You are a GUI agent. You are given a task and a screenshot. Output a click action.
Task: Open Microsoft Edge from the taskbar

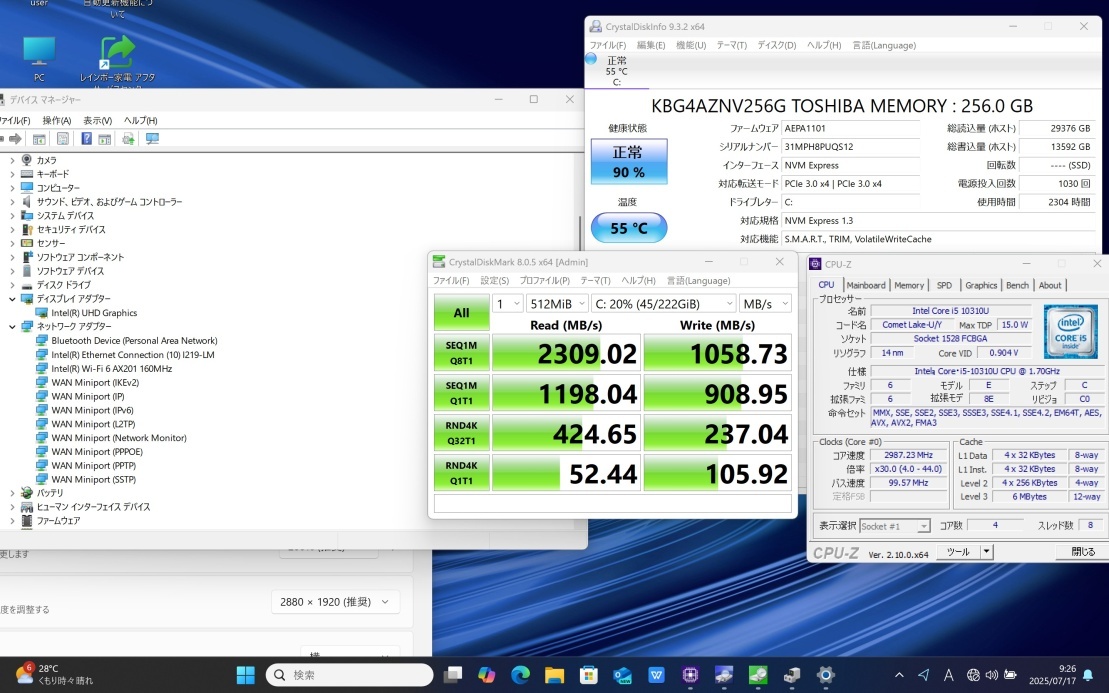(521, 675)
